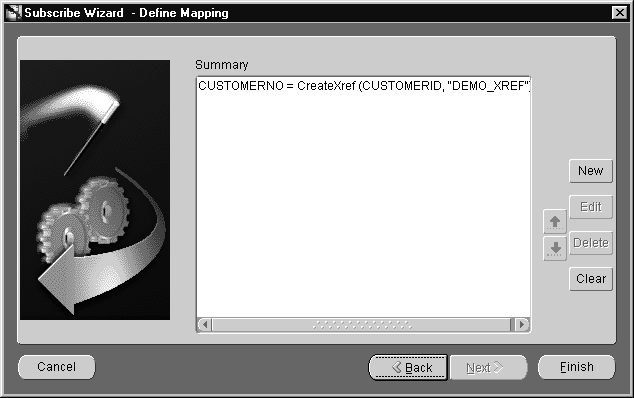The image size is (634, 398).
Task: Click the move-down arrow button
Action: coord(555,248)
